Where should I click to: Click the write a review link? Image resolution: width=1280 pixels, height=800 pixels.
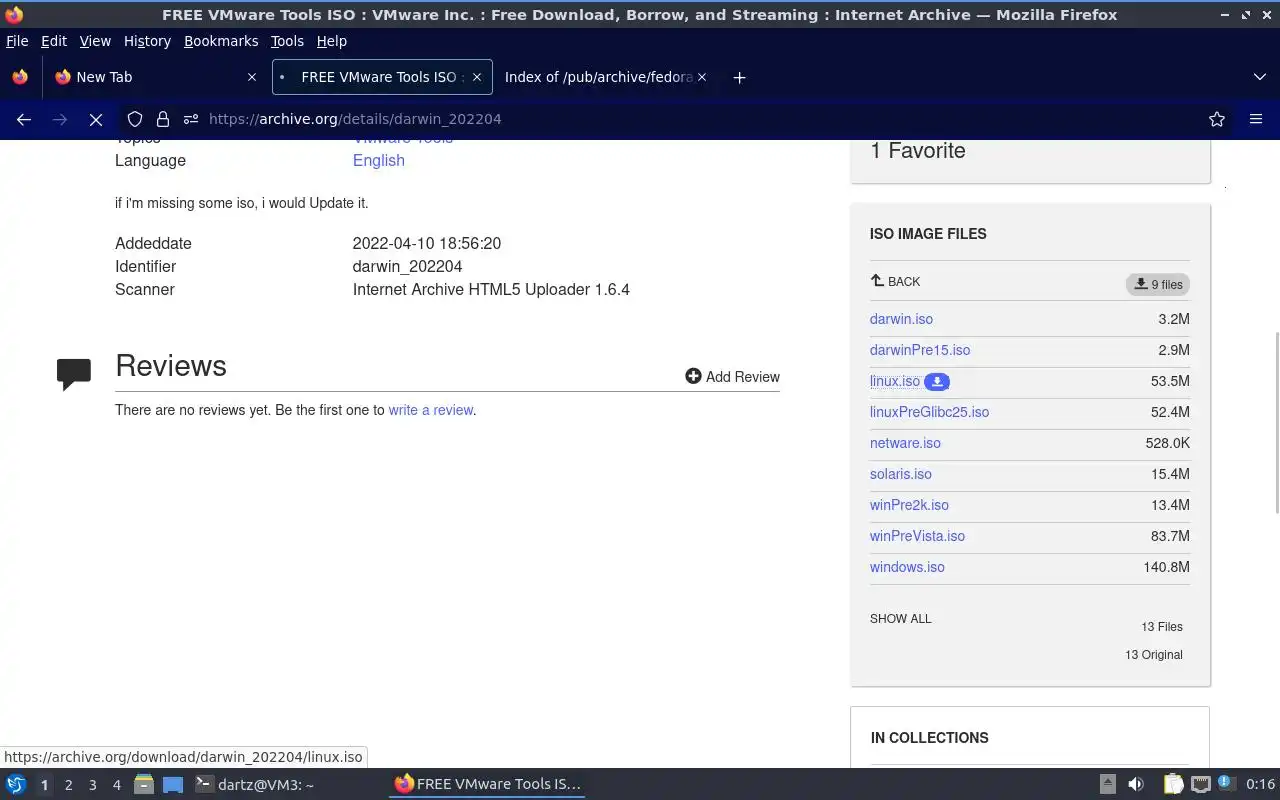(x=430, y=410)
